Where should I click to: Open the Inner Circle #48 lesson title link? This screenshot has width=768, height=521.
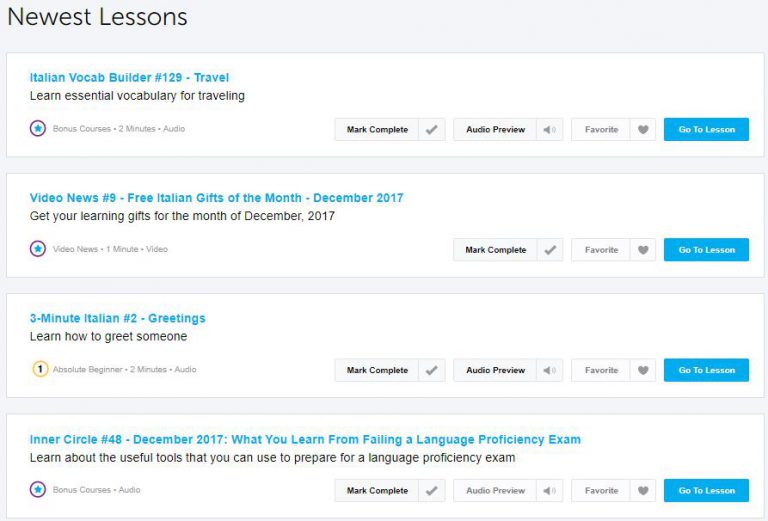point(305,439)
